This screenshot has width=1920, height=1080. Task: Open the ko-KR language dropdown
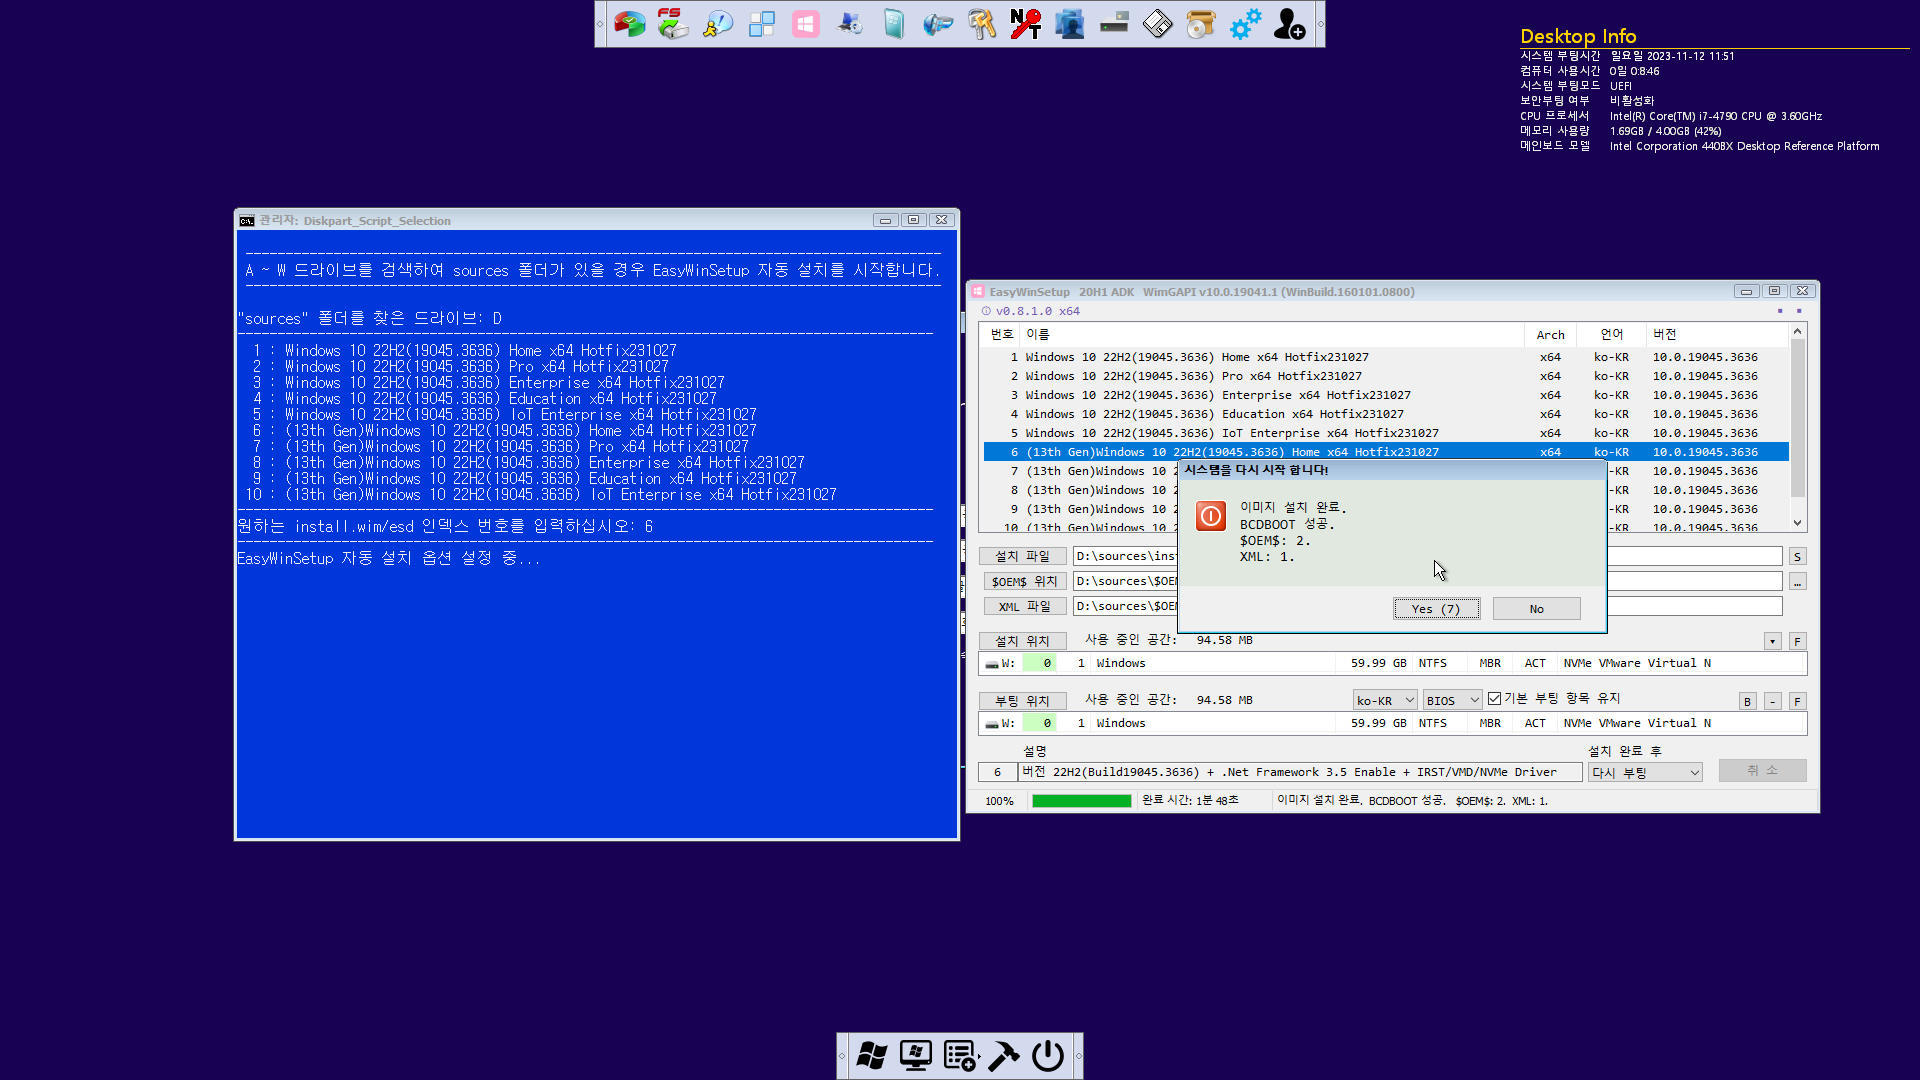tap(1385, 700)
